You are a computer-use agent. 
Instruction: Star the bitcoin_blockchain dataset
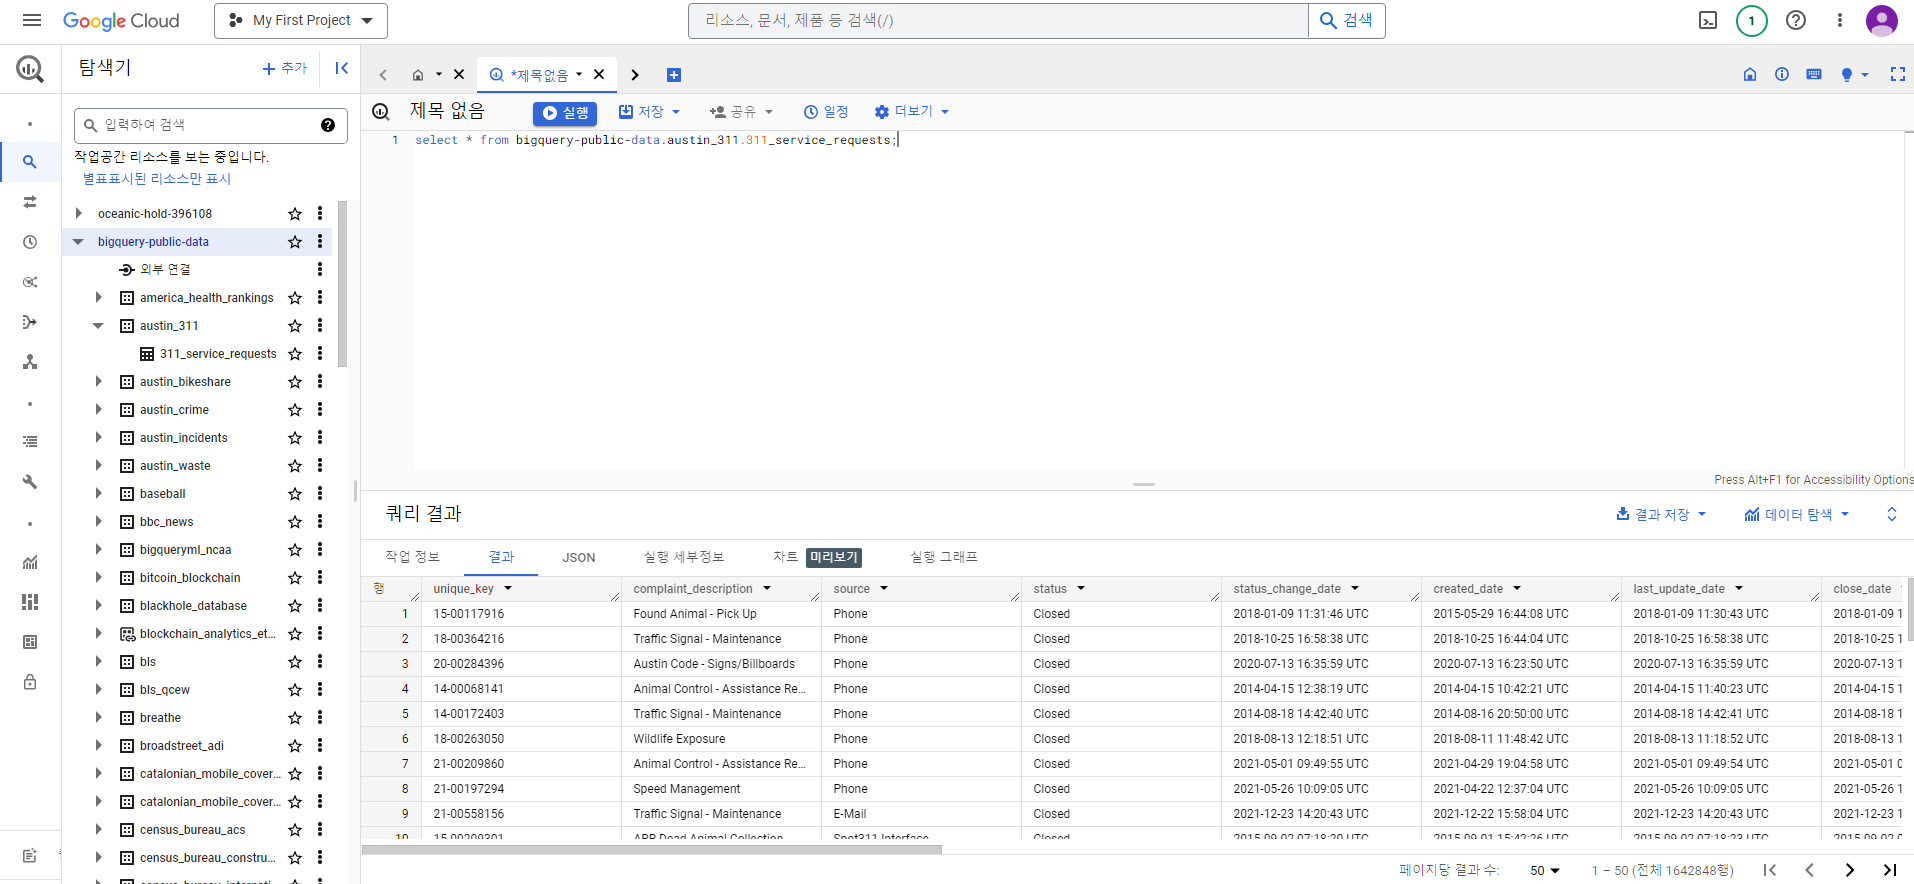pos(295,578)
